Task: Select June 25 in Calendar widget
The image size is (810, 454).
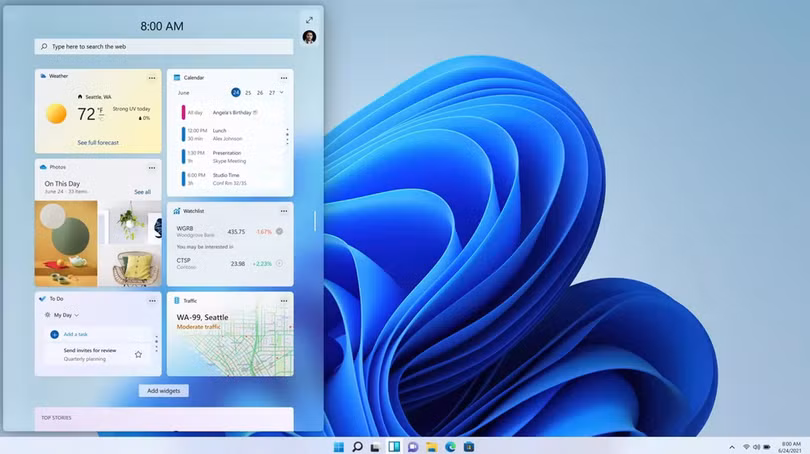Action: click(x=248, y=93)
